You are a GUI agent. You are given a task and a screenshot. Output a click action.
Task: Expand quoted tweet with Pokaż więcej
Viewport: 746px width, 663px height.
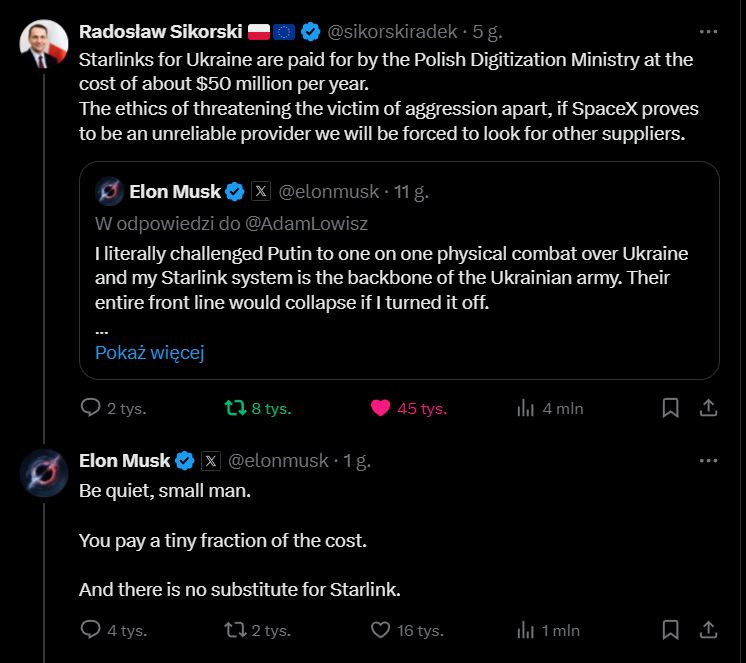click(149, 352)
